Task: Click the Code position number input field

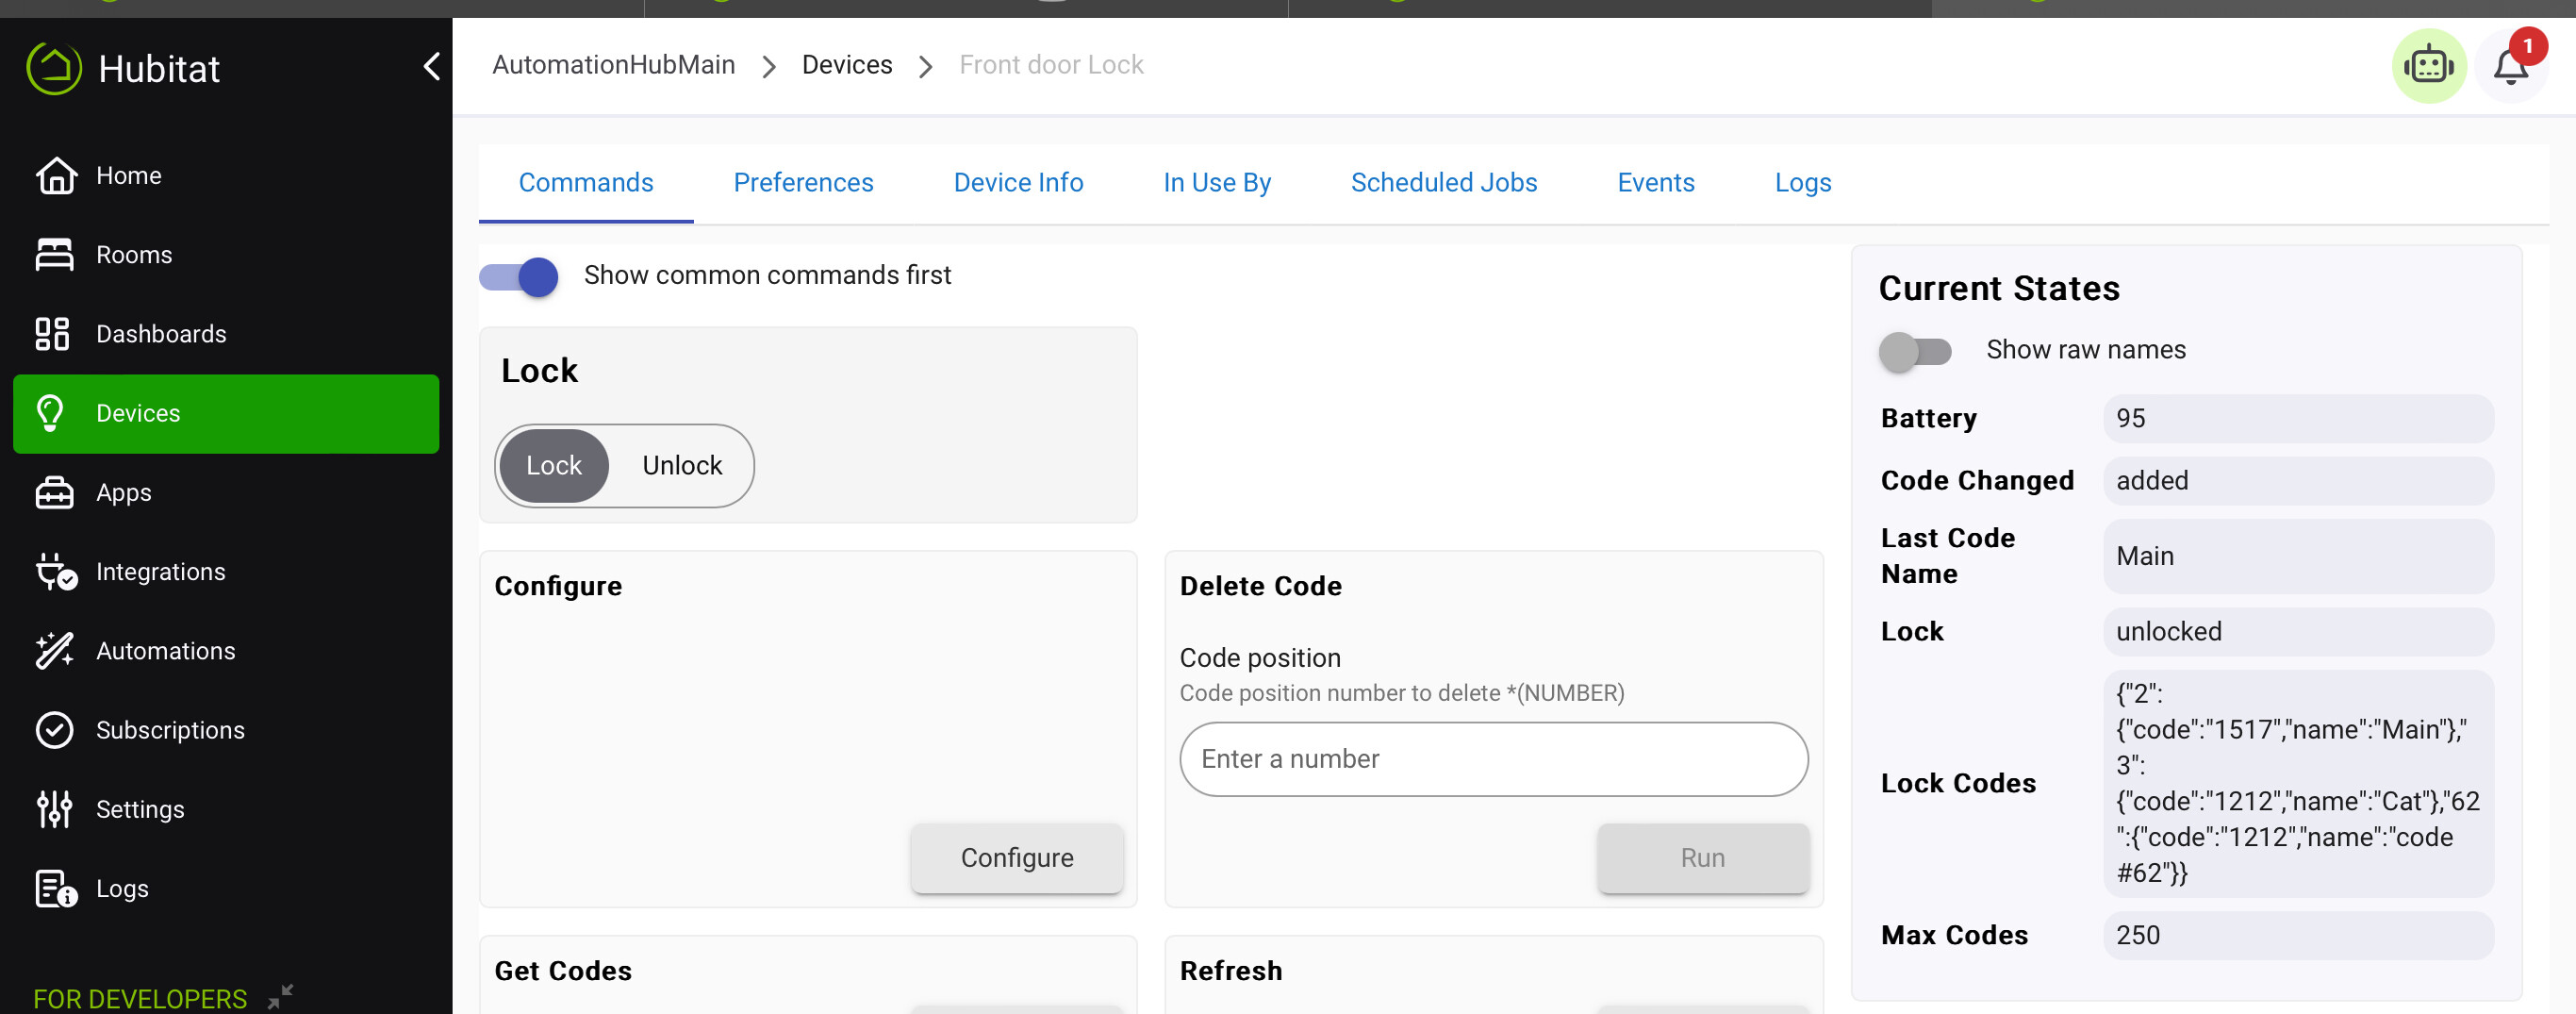Action: point(1494,759)
